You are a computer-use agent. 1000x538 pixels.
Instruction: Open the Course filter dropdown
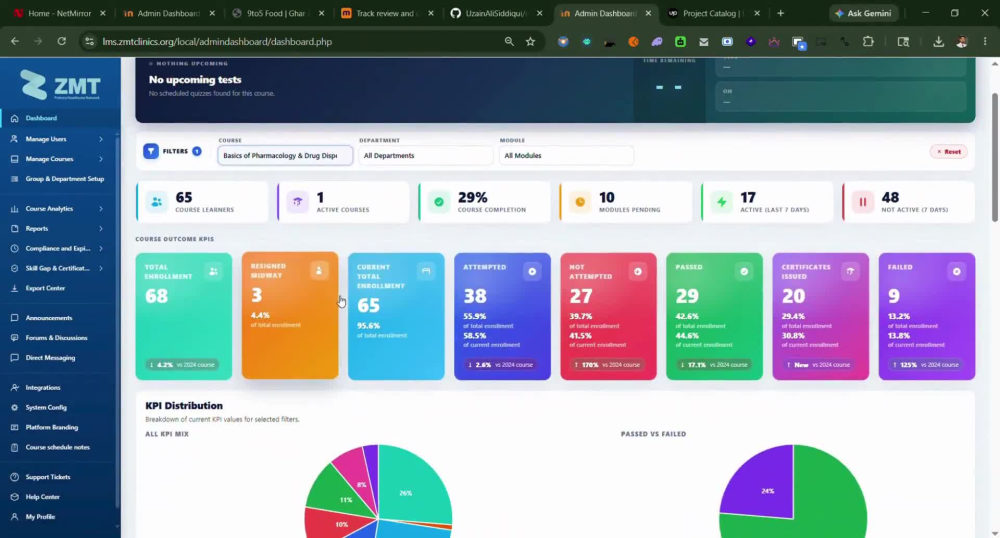[285, 156]
